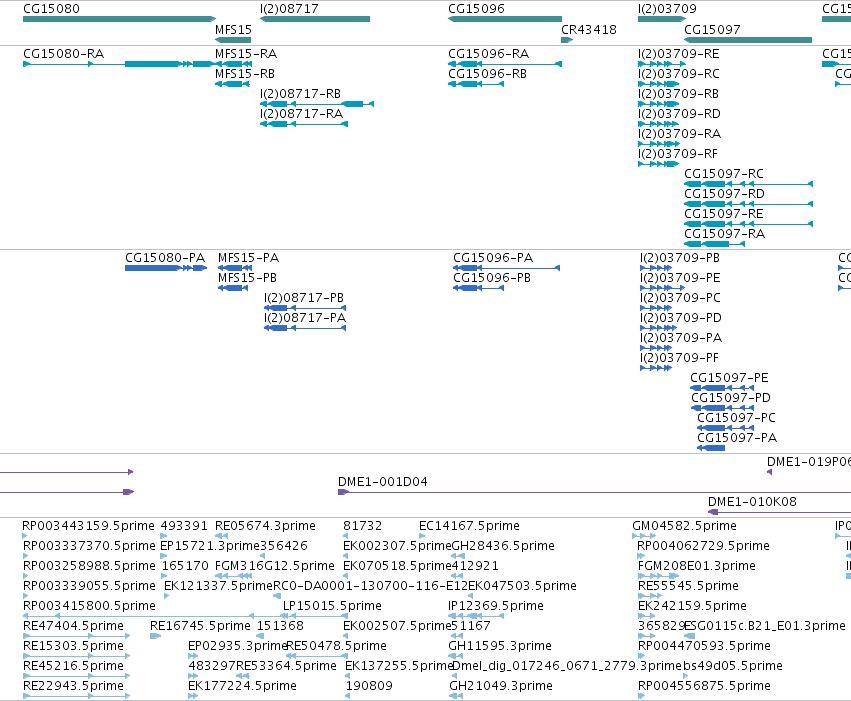Open the CG15097-RE transcript label
Image resolution: width=851 pixels, height=701 pixels.
point(723,214)
